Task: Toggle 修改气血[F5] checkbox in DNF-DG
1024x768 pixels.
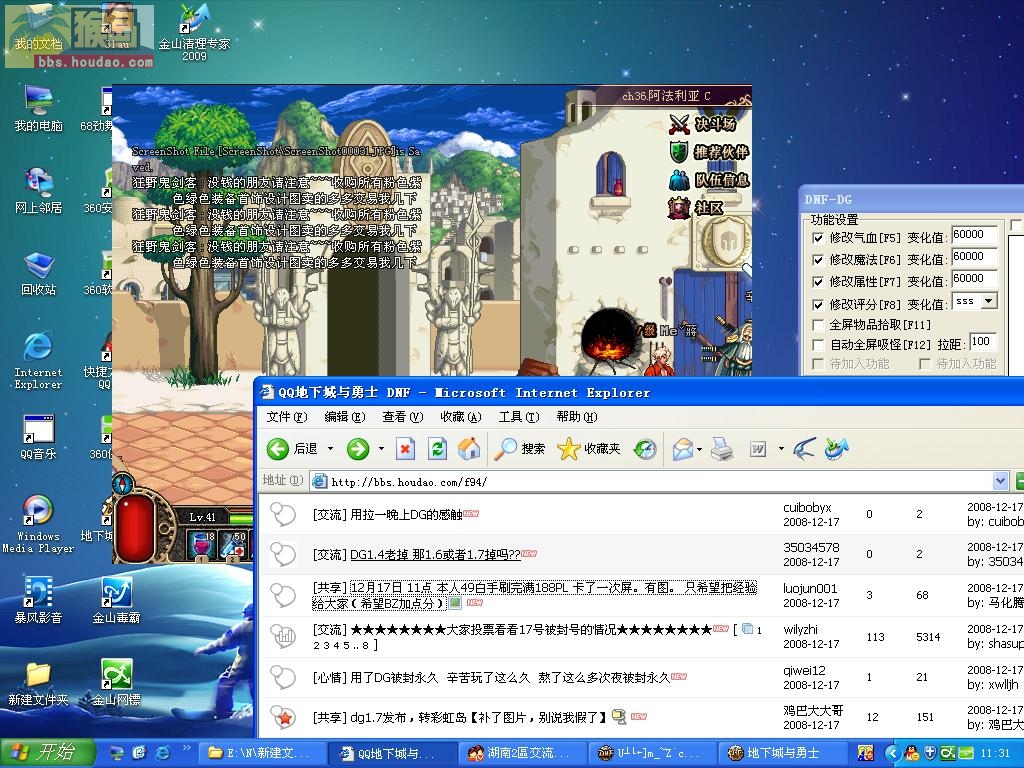Action: (x=818, y=238)
